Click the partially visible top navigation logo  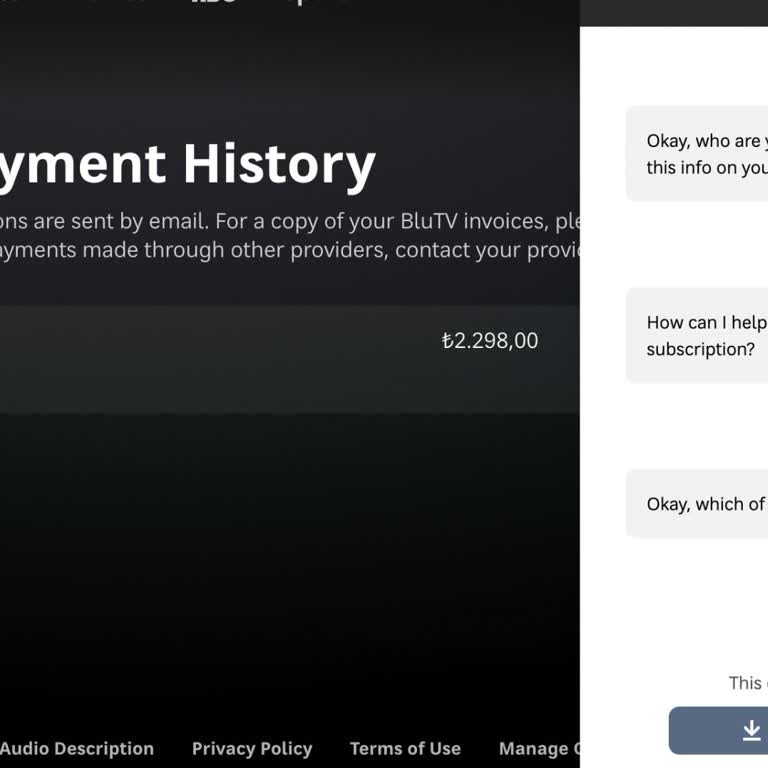[214, 3]
